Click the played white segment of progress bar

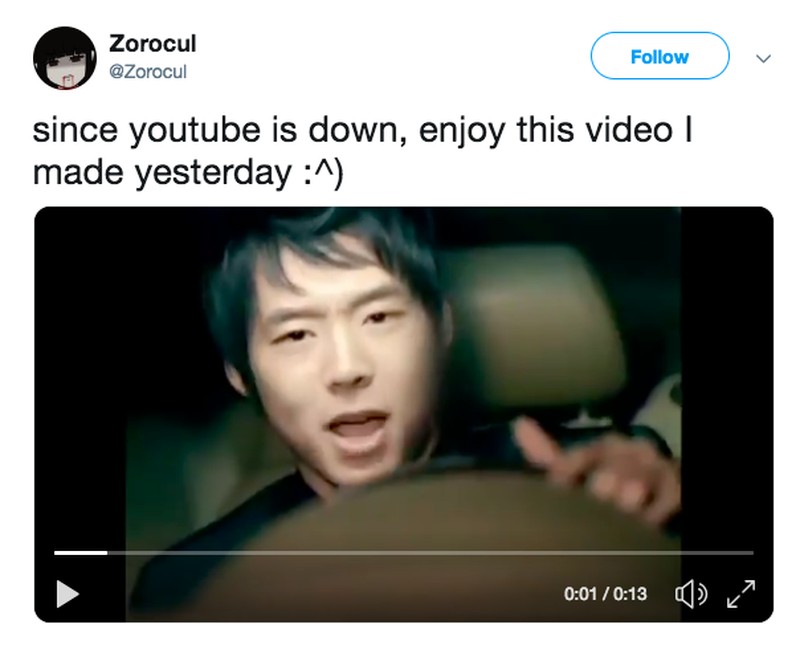[81, 553]
